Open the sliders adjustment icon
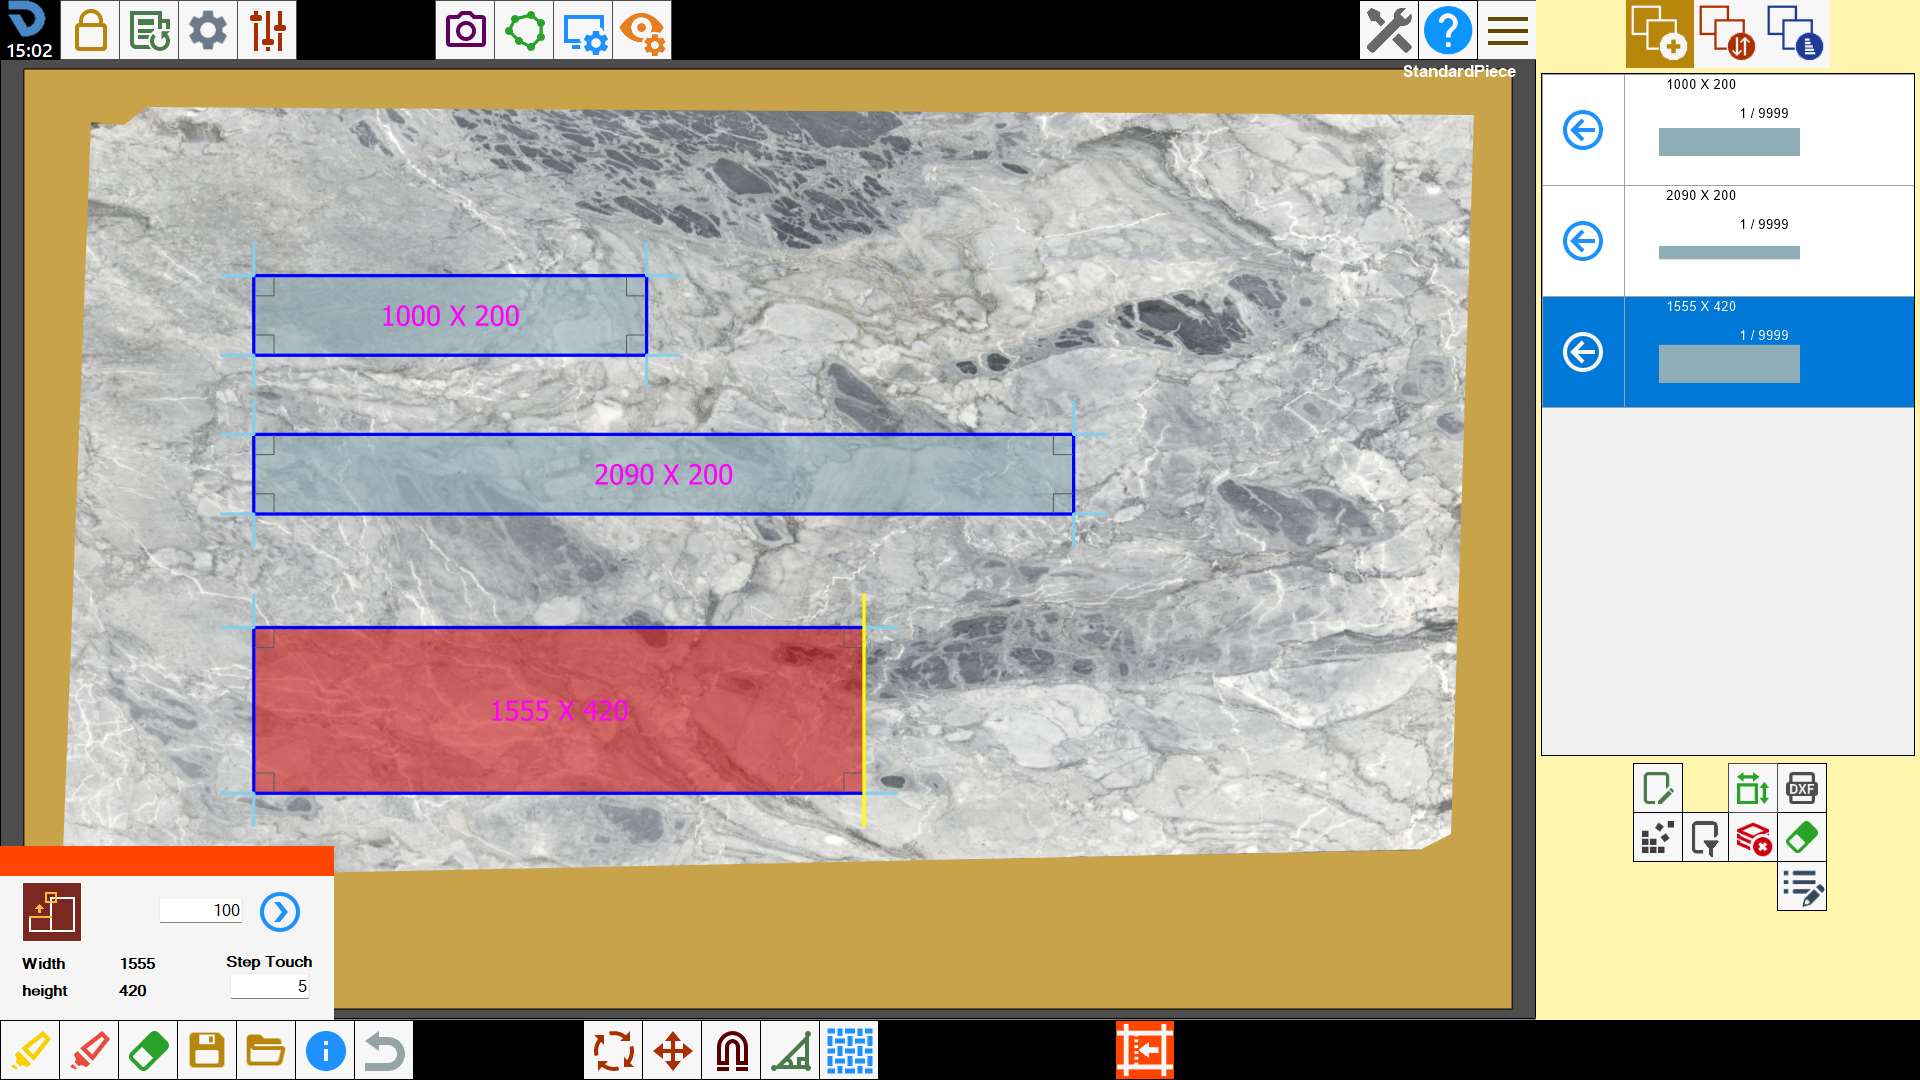The image size is (1920, 1080). pos(267,30)
